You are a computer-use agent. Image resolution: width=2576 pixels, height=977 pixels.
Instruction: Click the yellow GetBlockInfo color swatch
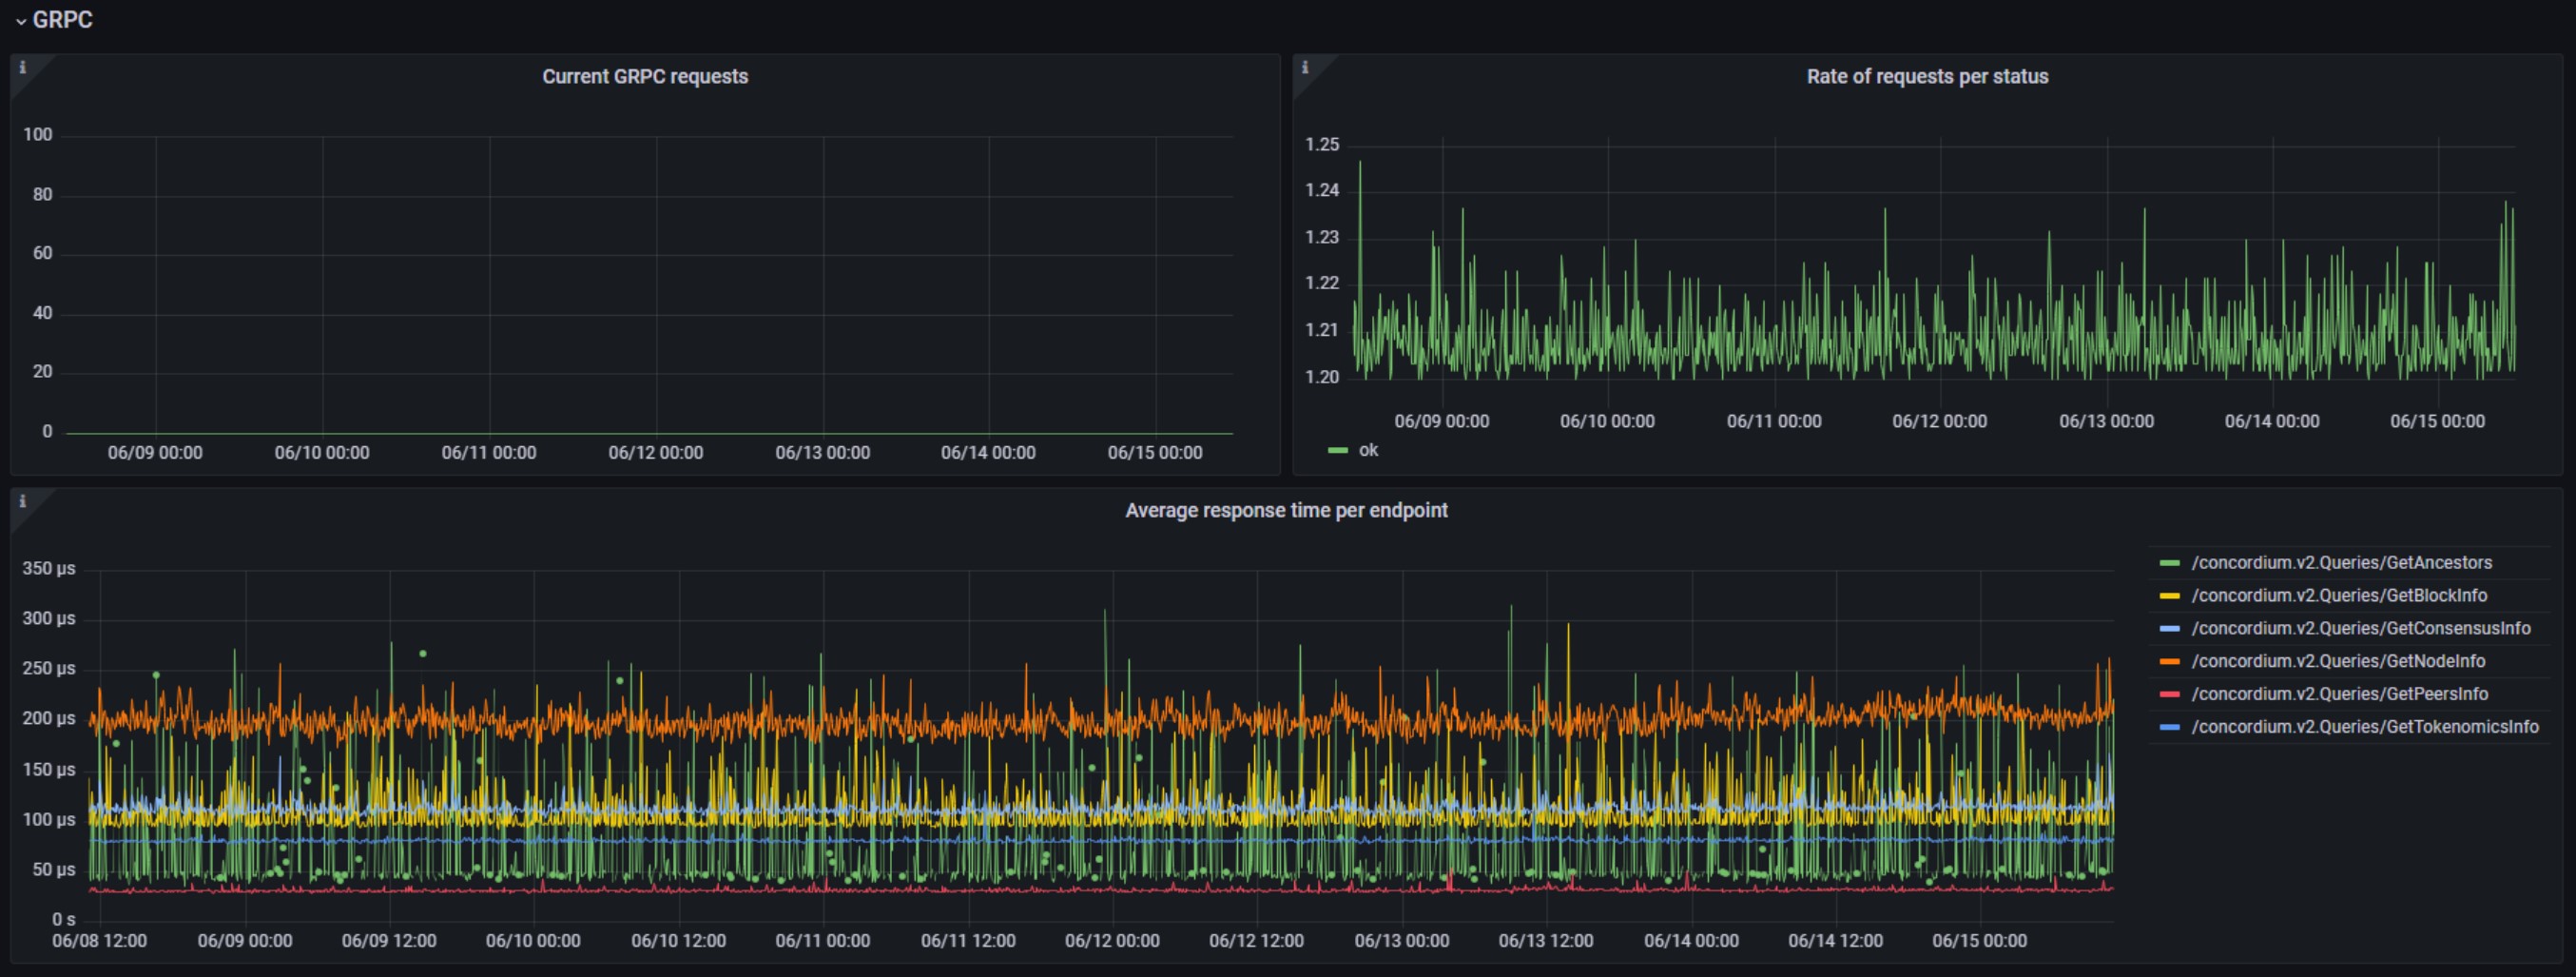click(2169, 596)
